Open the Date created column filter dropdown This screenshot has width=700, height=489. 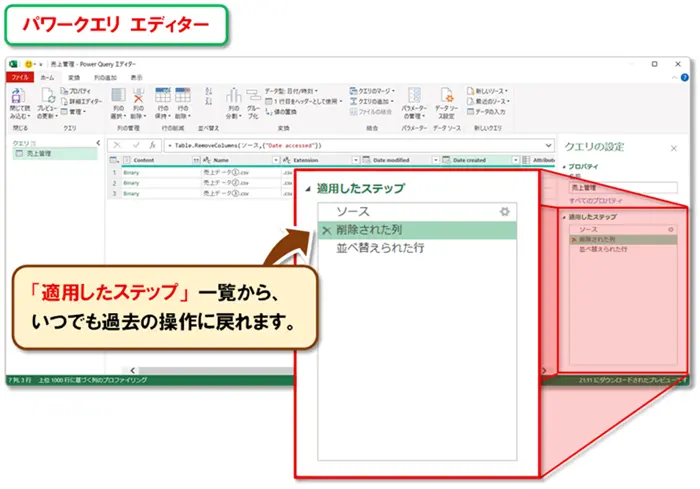tap(516, 160)
